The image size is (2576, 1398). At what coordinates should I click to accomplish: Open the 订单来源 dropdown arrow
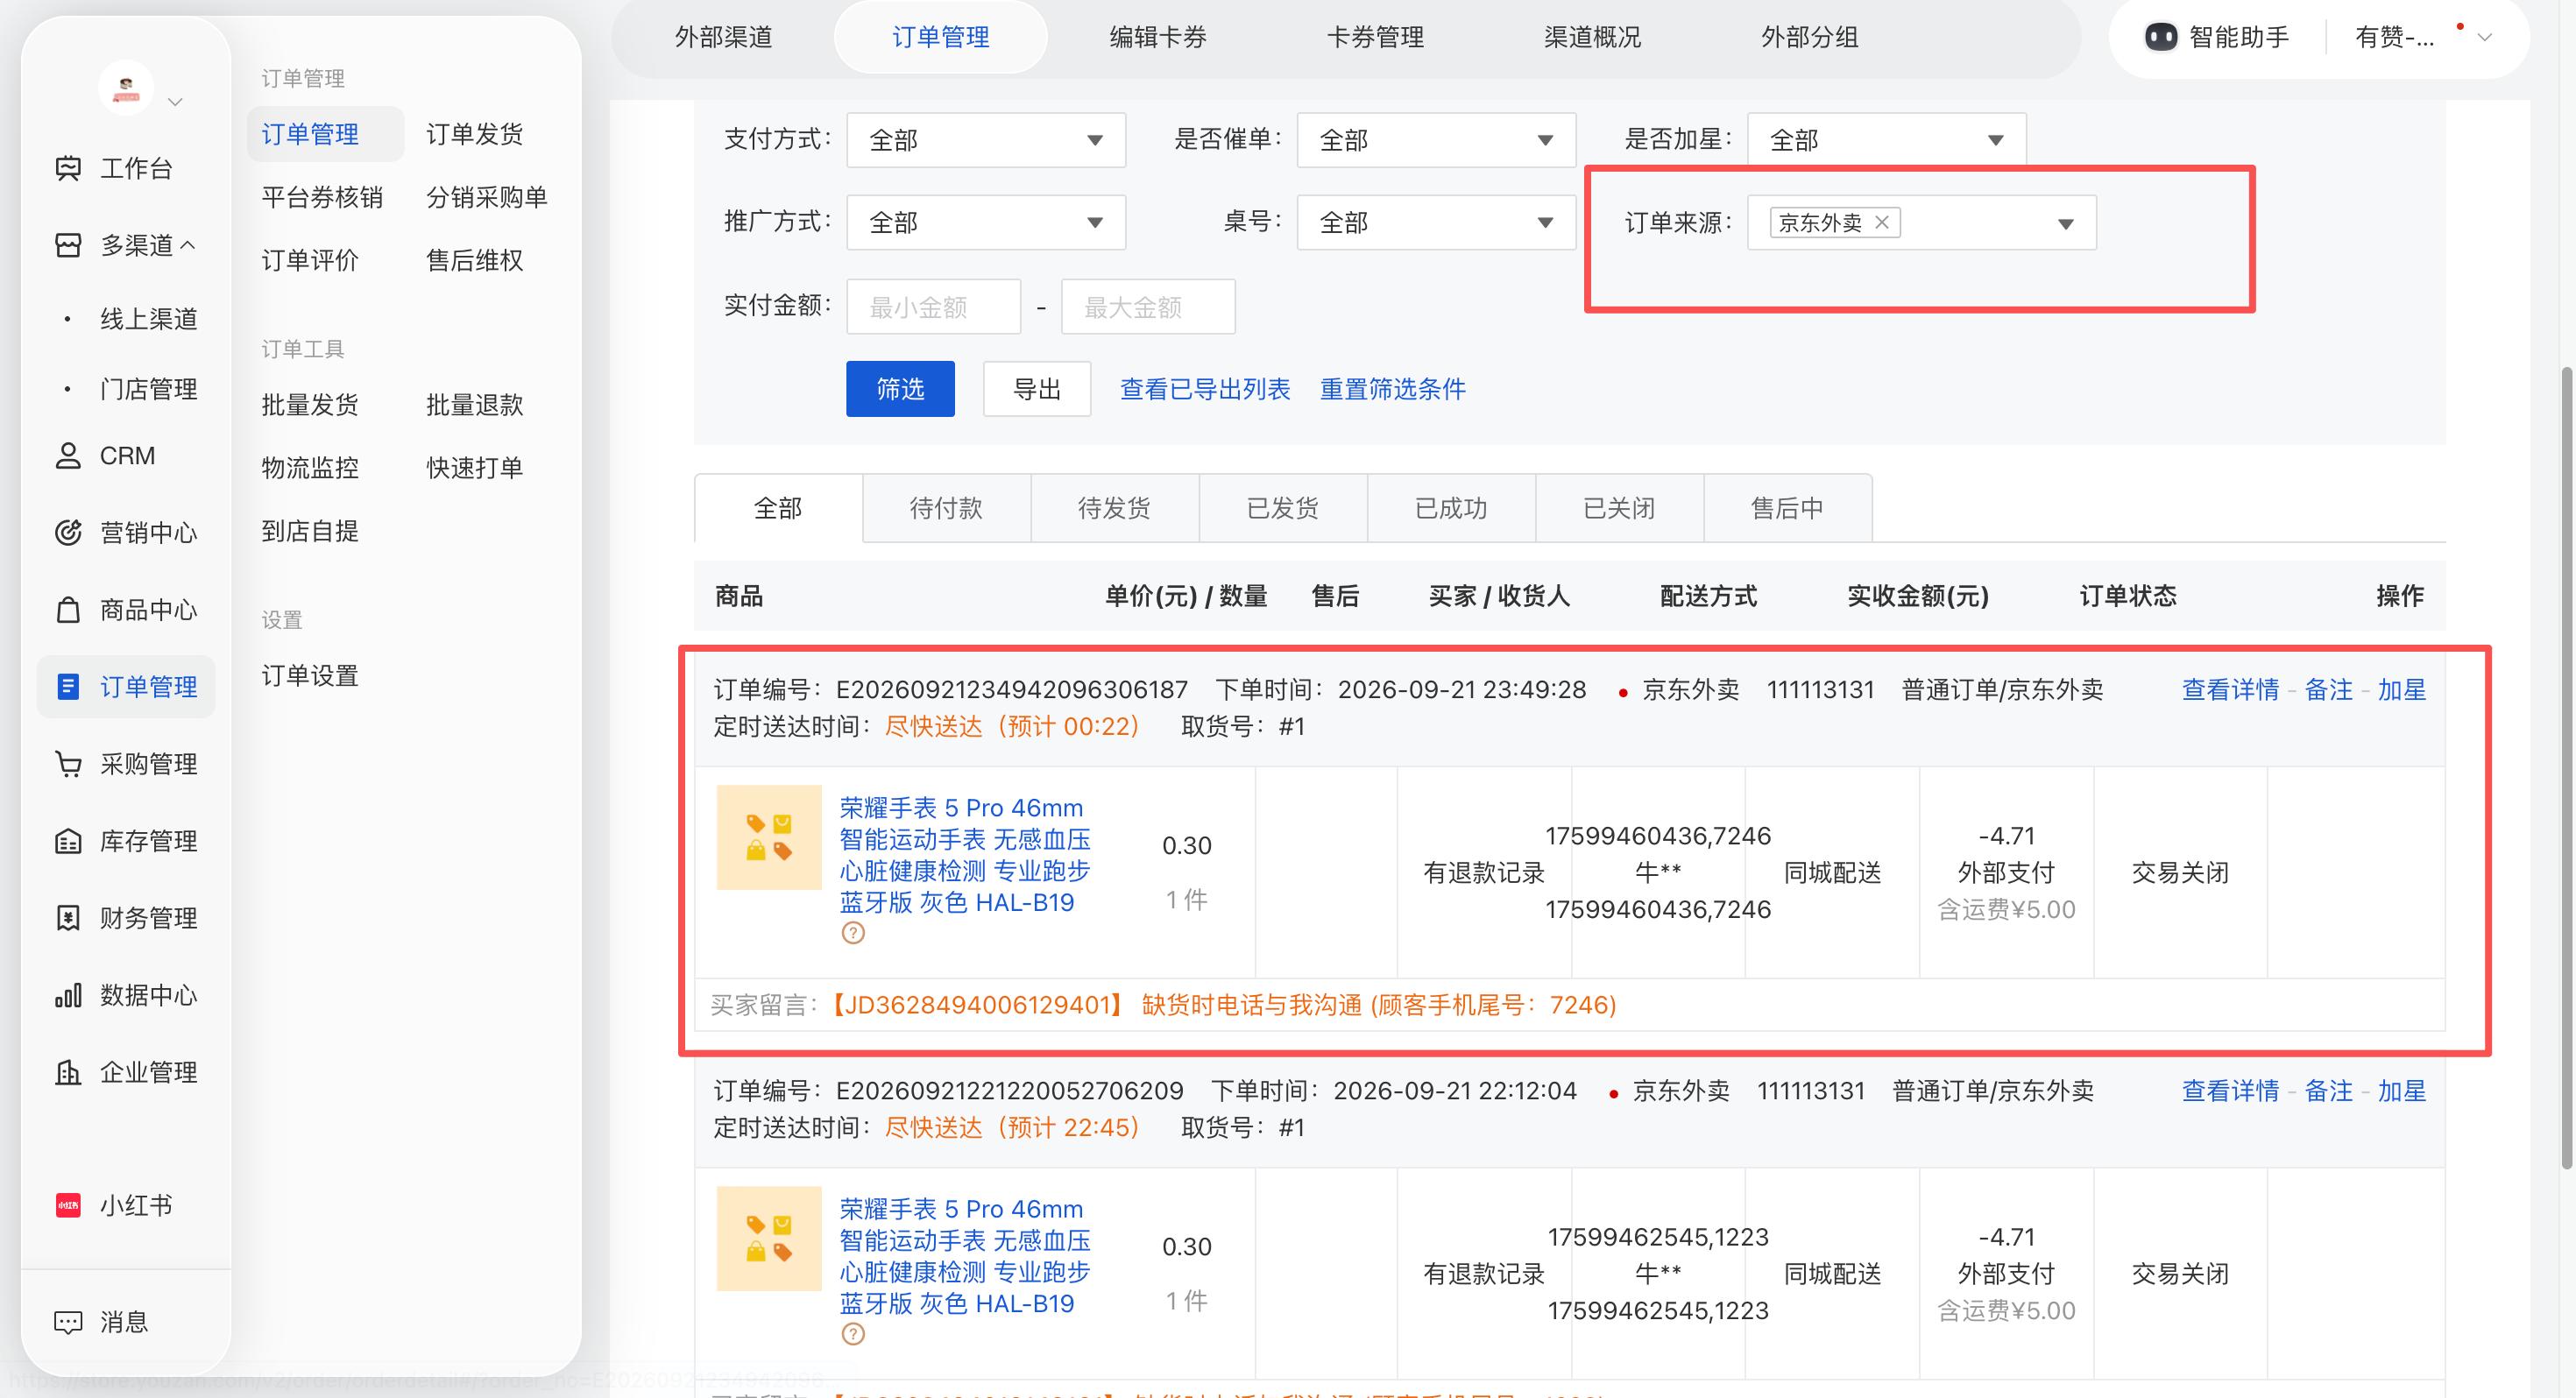click(x=2066, y=223)
